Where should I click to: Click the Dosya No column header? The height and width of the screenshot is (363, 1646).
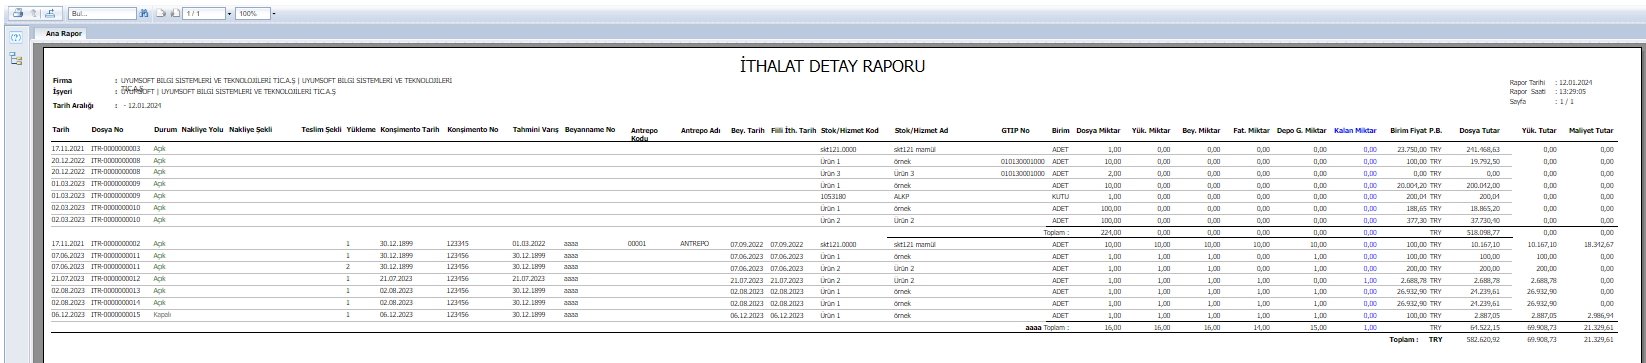pyautogui.click(x=107, y=130)
